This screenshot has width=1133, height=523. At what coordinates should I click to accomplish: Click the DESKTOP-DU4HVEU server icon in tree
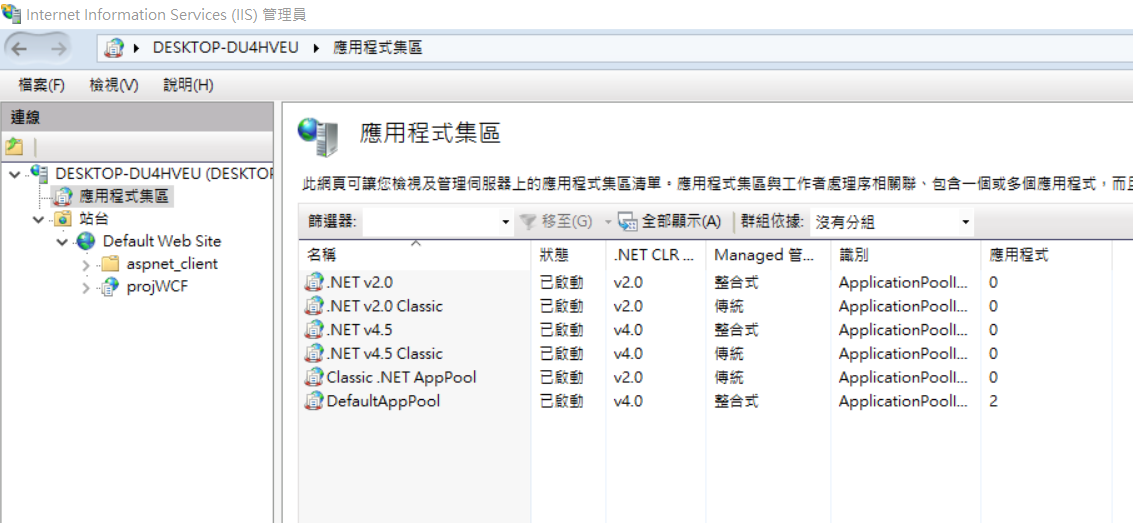click(x=40, y=173)
